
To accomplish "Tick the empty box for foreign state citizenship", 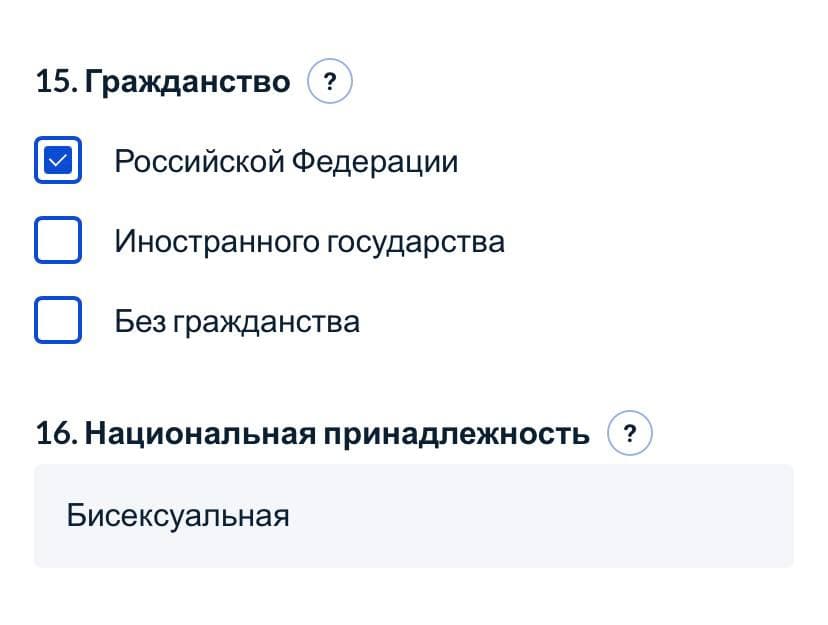I will [x=58, y=241].
